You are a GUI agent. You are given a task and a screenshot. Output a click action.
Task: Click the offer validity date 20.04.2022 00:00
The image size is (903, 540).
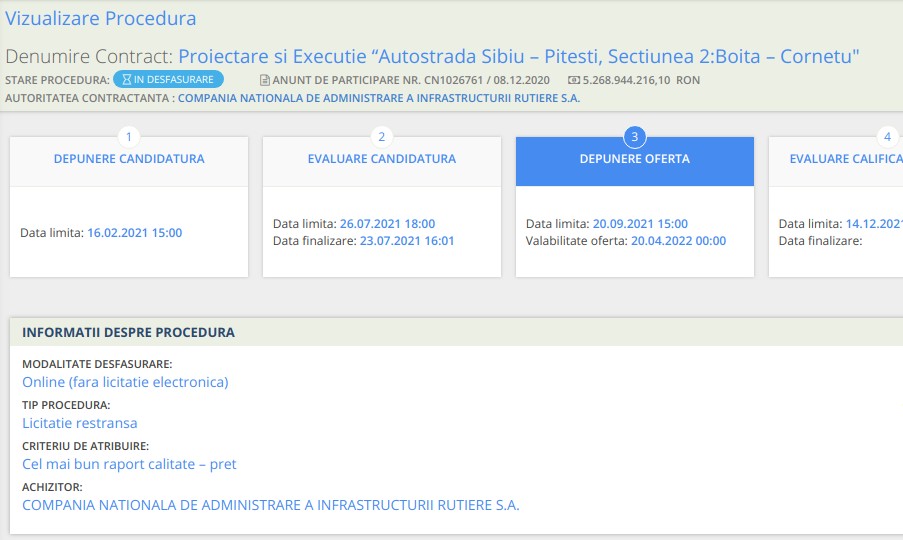678,241
